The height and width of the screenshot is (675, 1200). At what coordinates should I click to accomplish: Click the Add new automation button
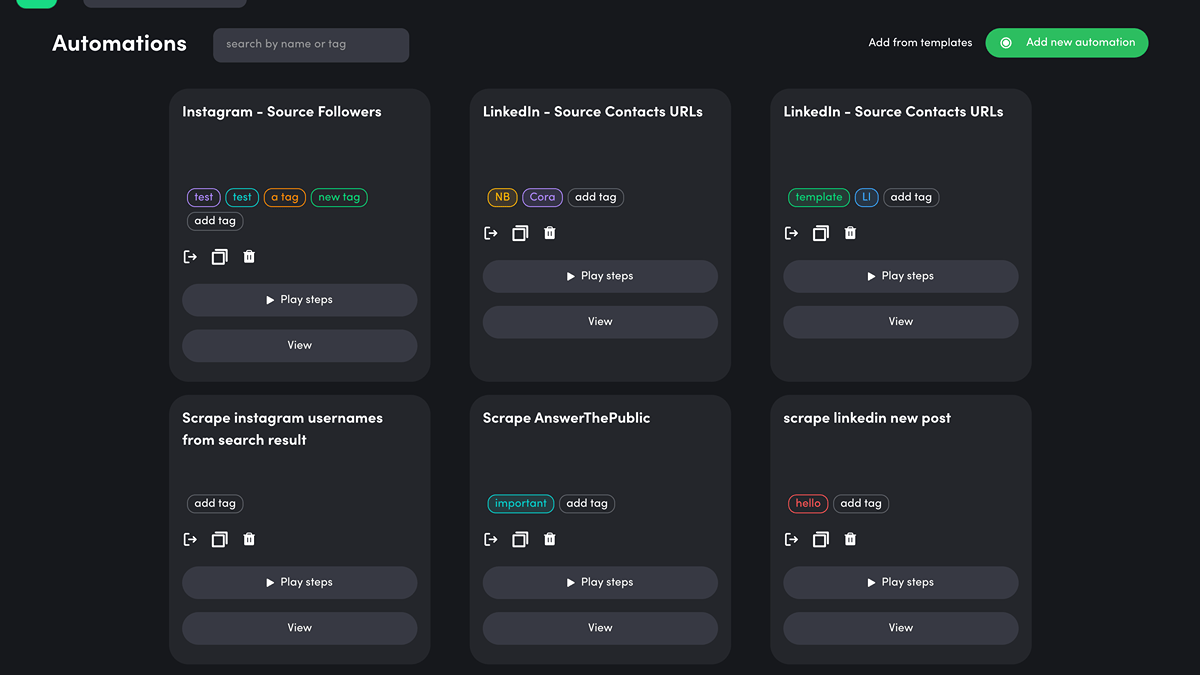coord(1066,43)
